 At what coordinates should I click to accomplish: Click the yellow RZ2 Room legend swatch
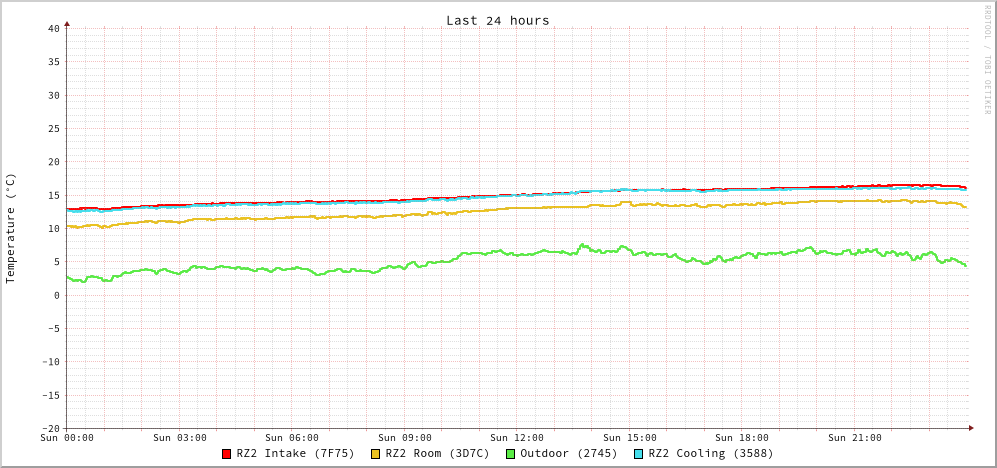(376, 454)
